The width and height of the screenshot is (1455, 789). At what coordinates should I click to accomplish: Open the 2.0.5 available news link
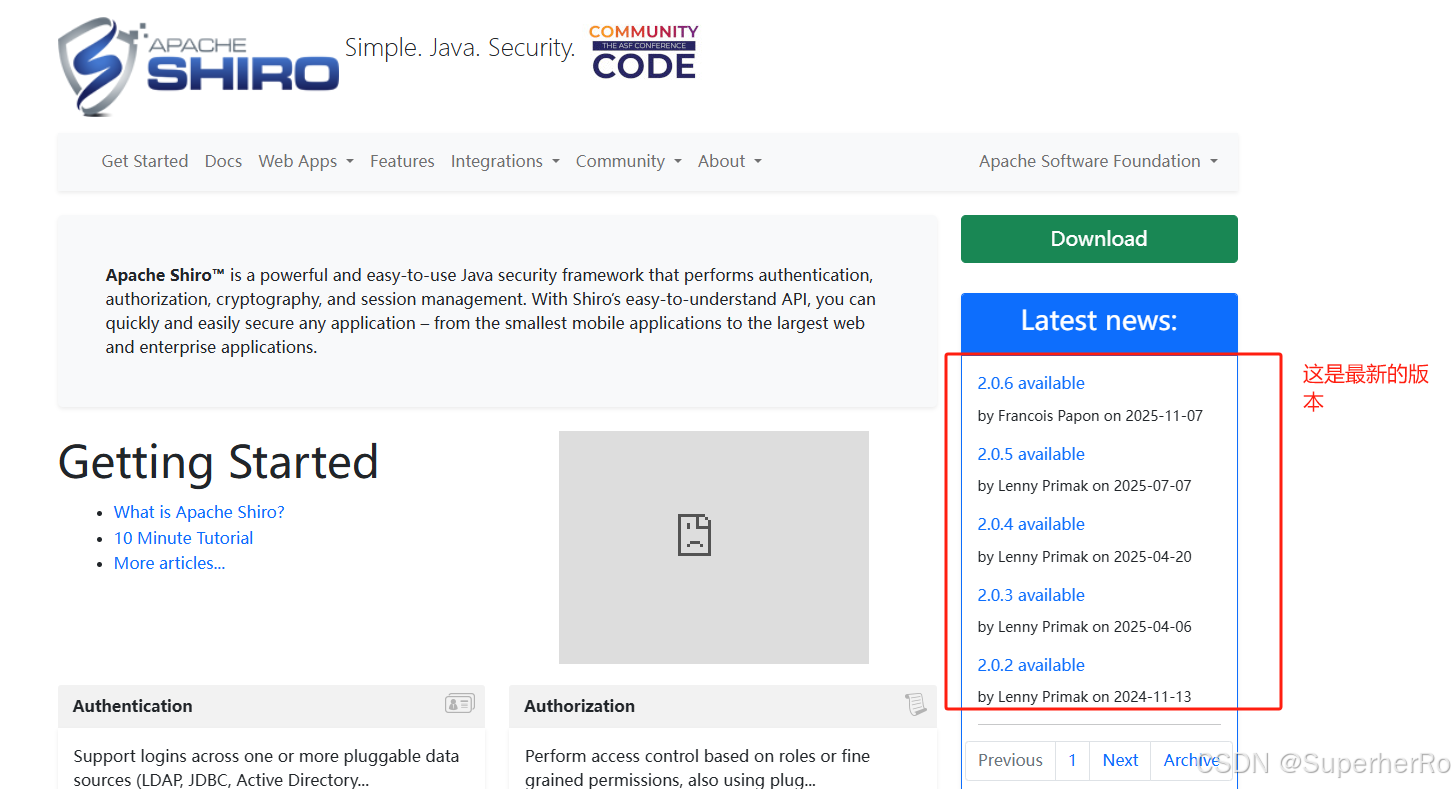(x=1031, y=454)
